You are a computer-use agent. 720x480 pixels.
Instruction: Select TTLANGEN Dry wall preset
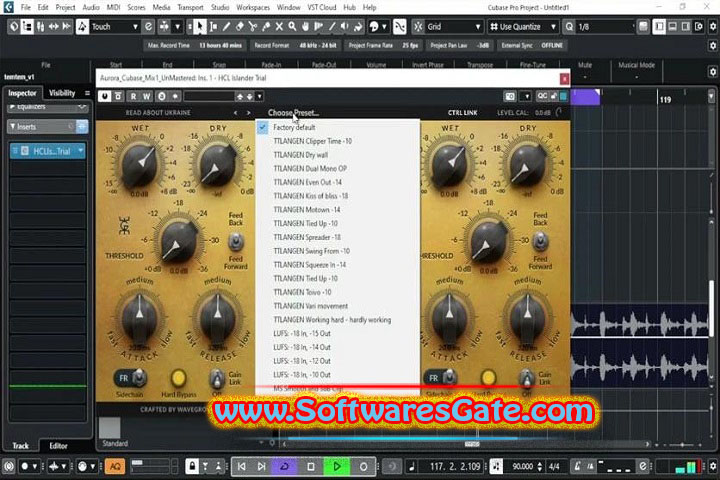coord(338,155)
